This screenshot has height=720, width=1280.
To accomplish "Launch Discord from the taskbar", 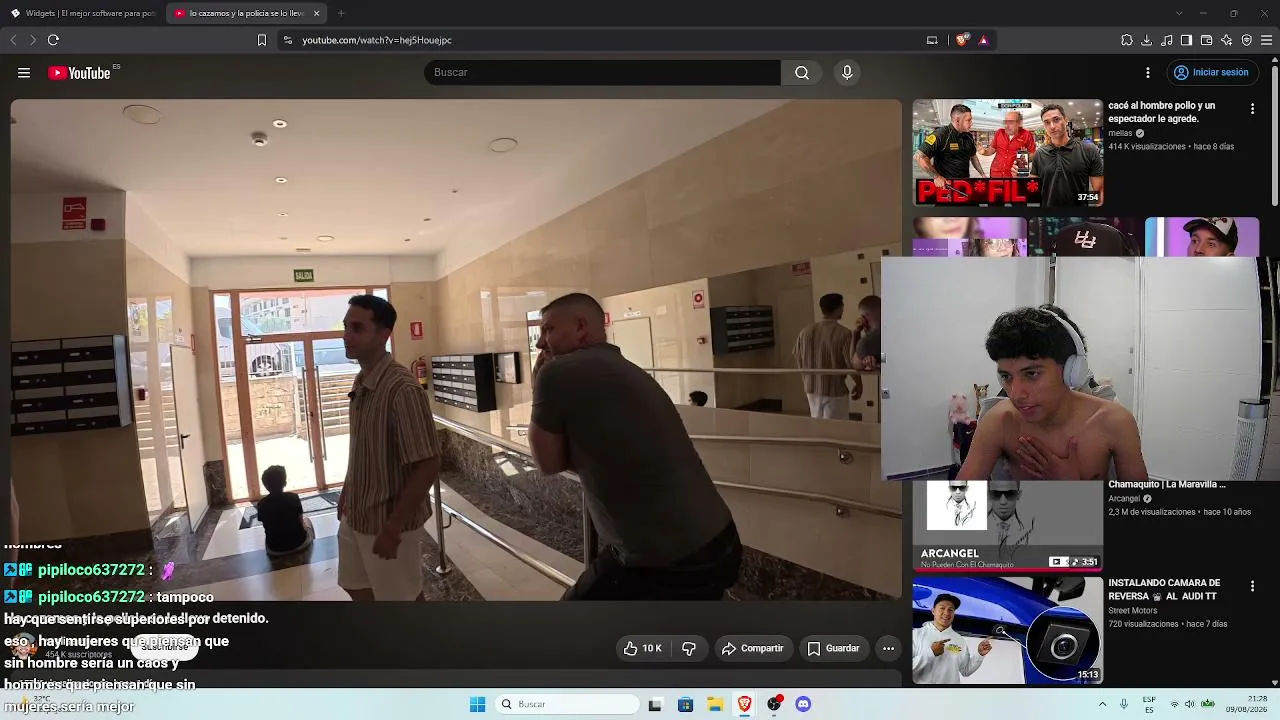I will (803, 704).
